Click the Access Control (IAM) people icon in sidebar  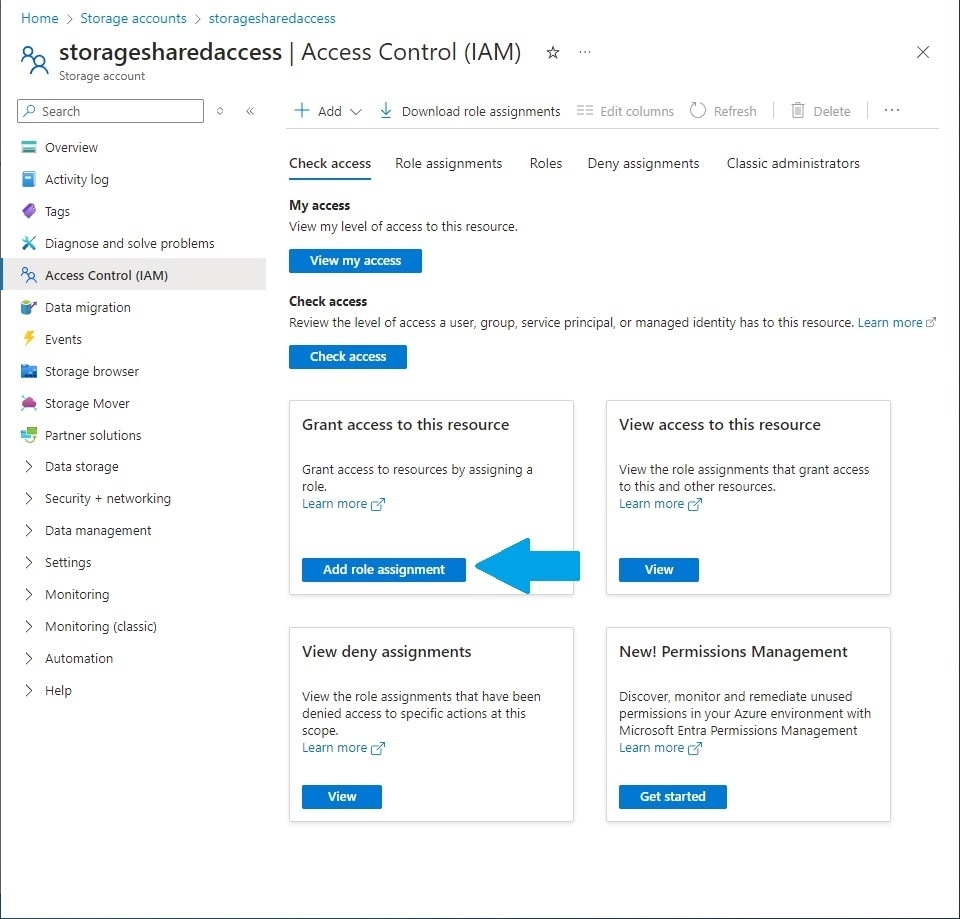[x=29, y=275]
